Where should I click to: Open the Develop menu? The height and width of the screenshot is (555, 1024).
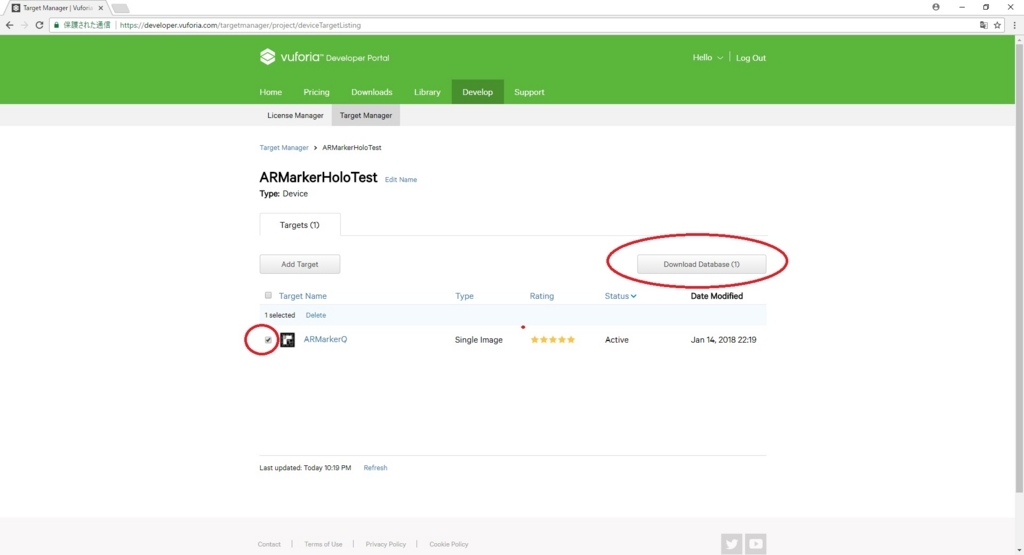coord(477,92)
